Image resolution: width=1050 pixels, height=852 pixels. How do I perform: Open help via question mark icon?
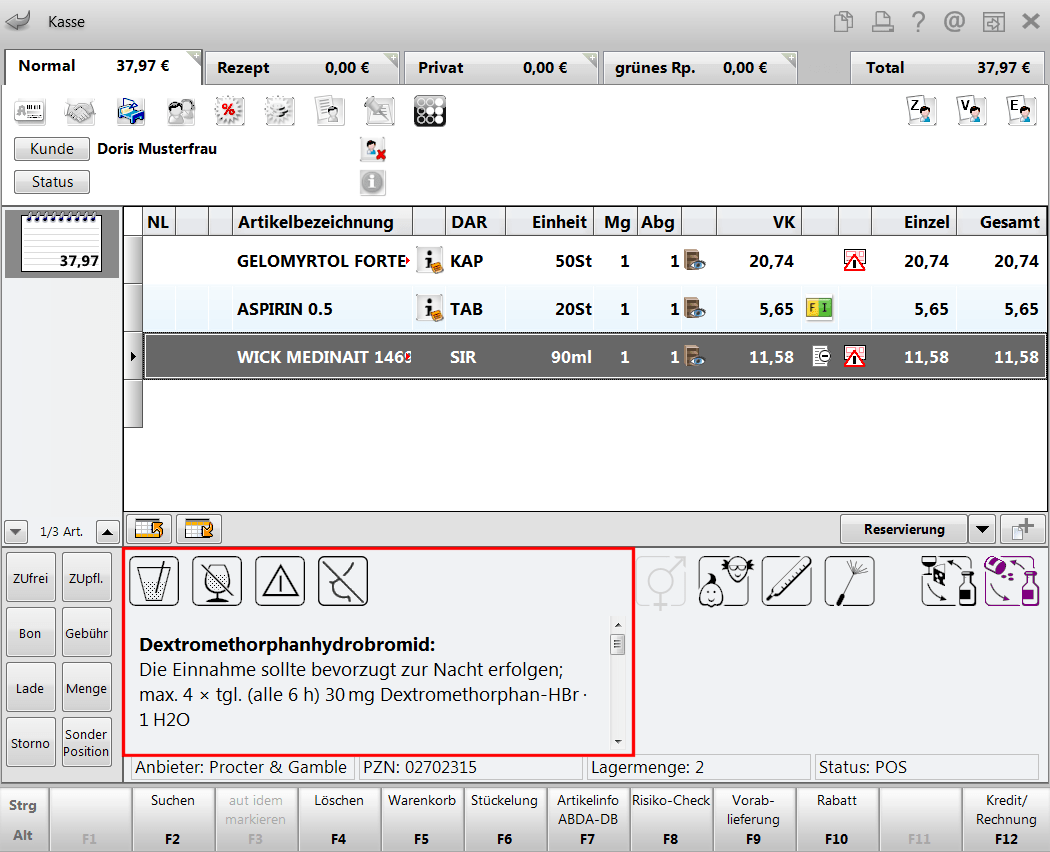(918, 21)
